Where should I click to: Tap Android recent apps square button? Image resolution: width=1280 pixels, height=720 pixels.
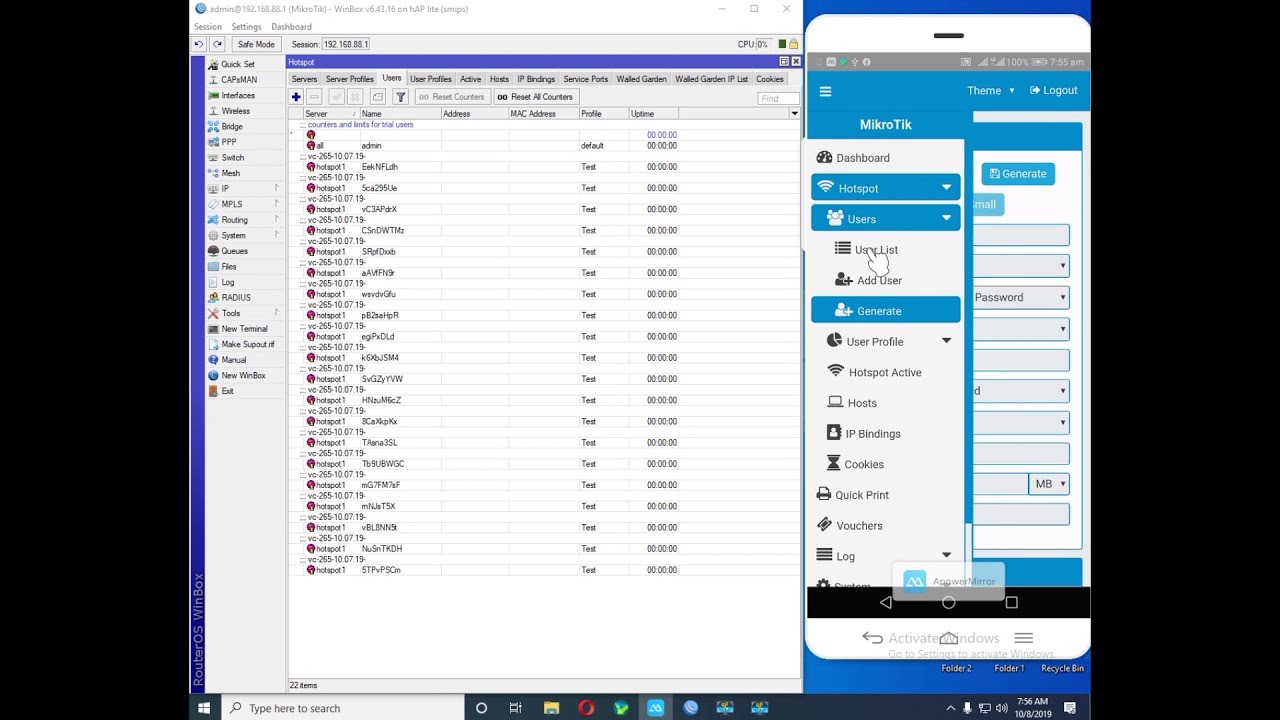tap(1011, 603)
